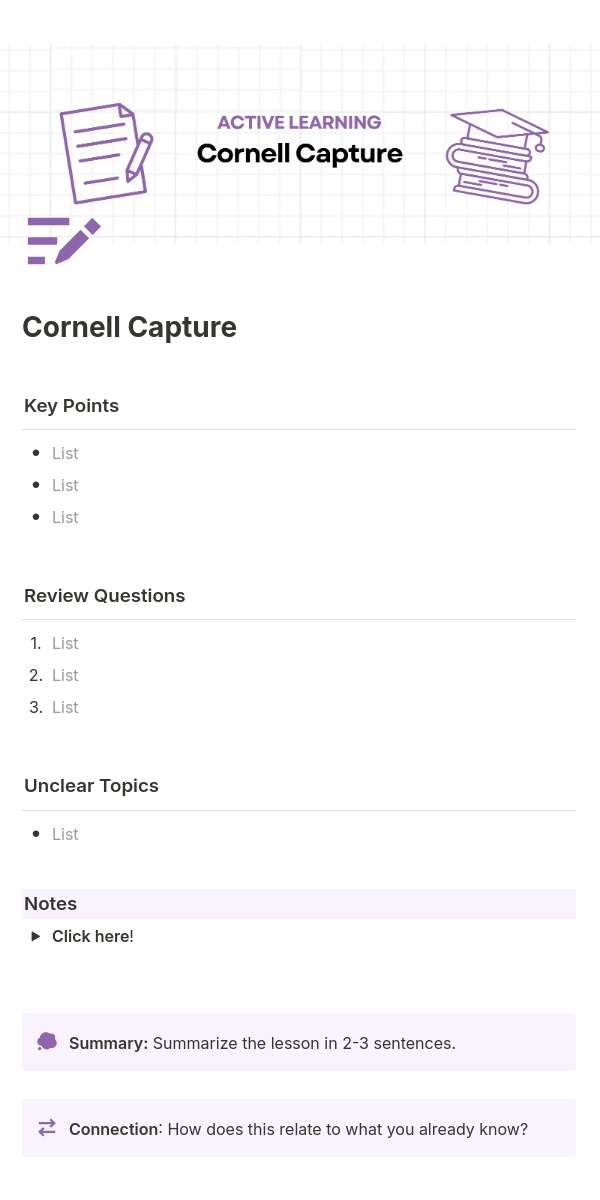Click the Key Points heading
Image resolution: width=600 pixels, height=1200 pixels.
coord(71,406)
